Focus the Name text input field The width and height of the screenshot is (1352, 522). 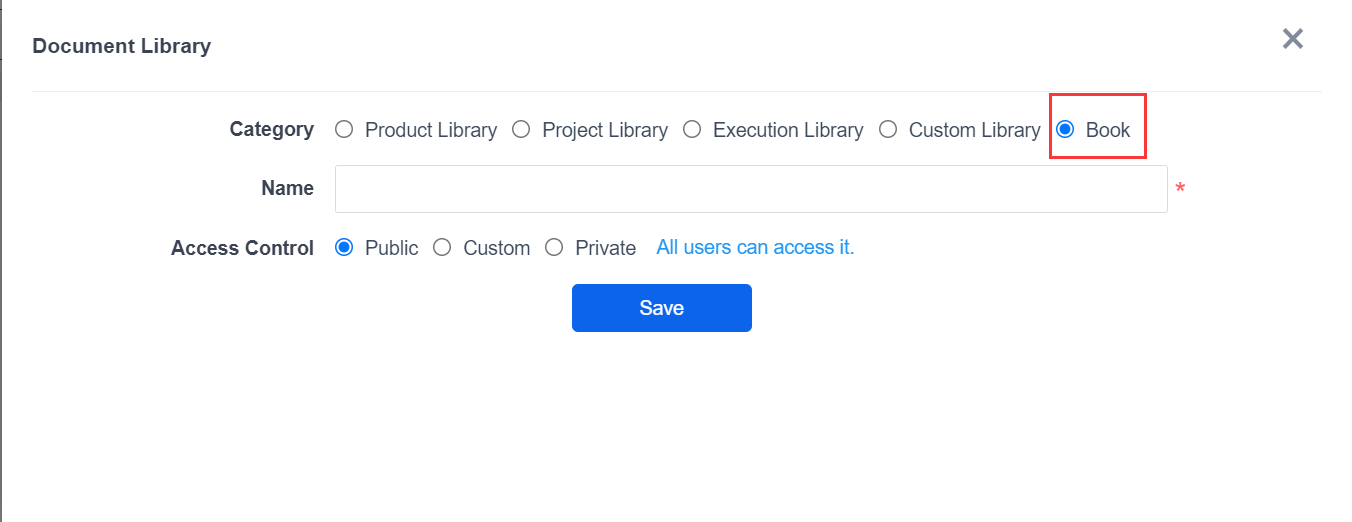click(751, 189)
